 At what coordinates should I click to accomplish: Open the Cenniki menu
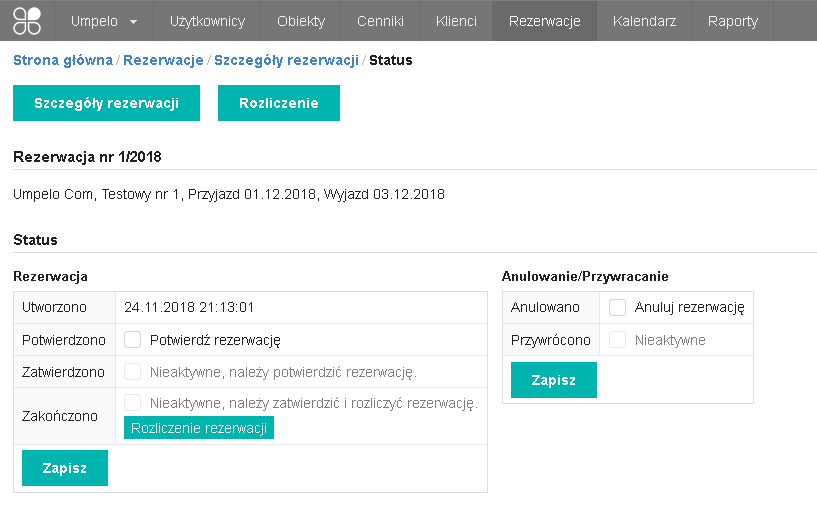[380, 21]
